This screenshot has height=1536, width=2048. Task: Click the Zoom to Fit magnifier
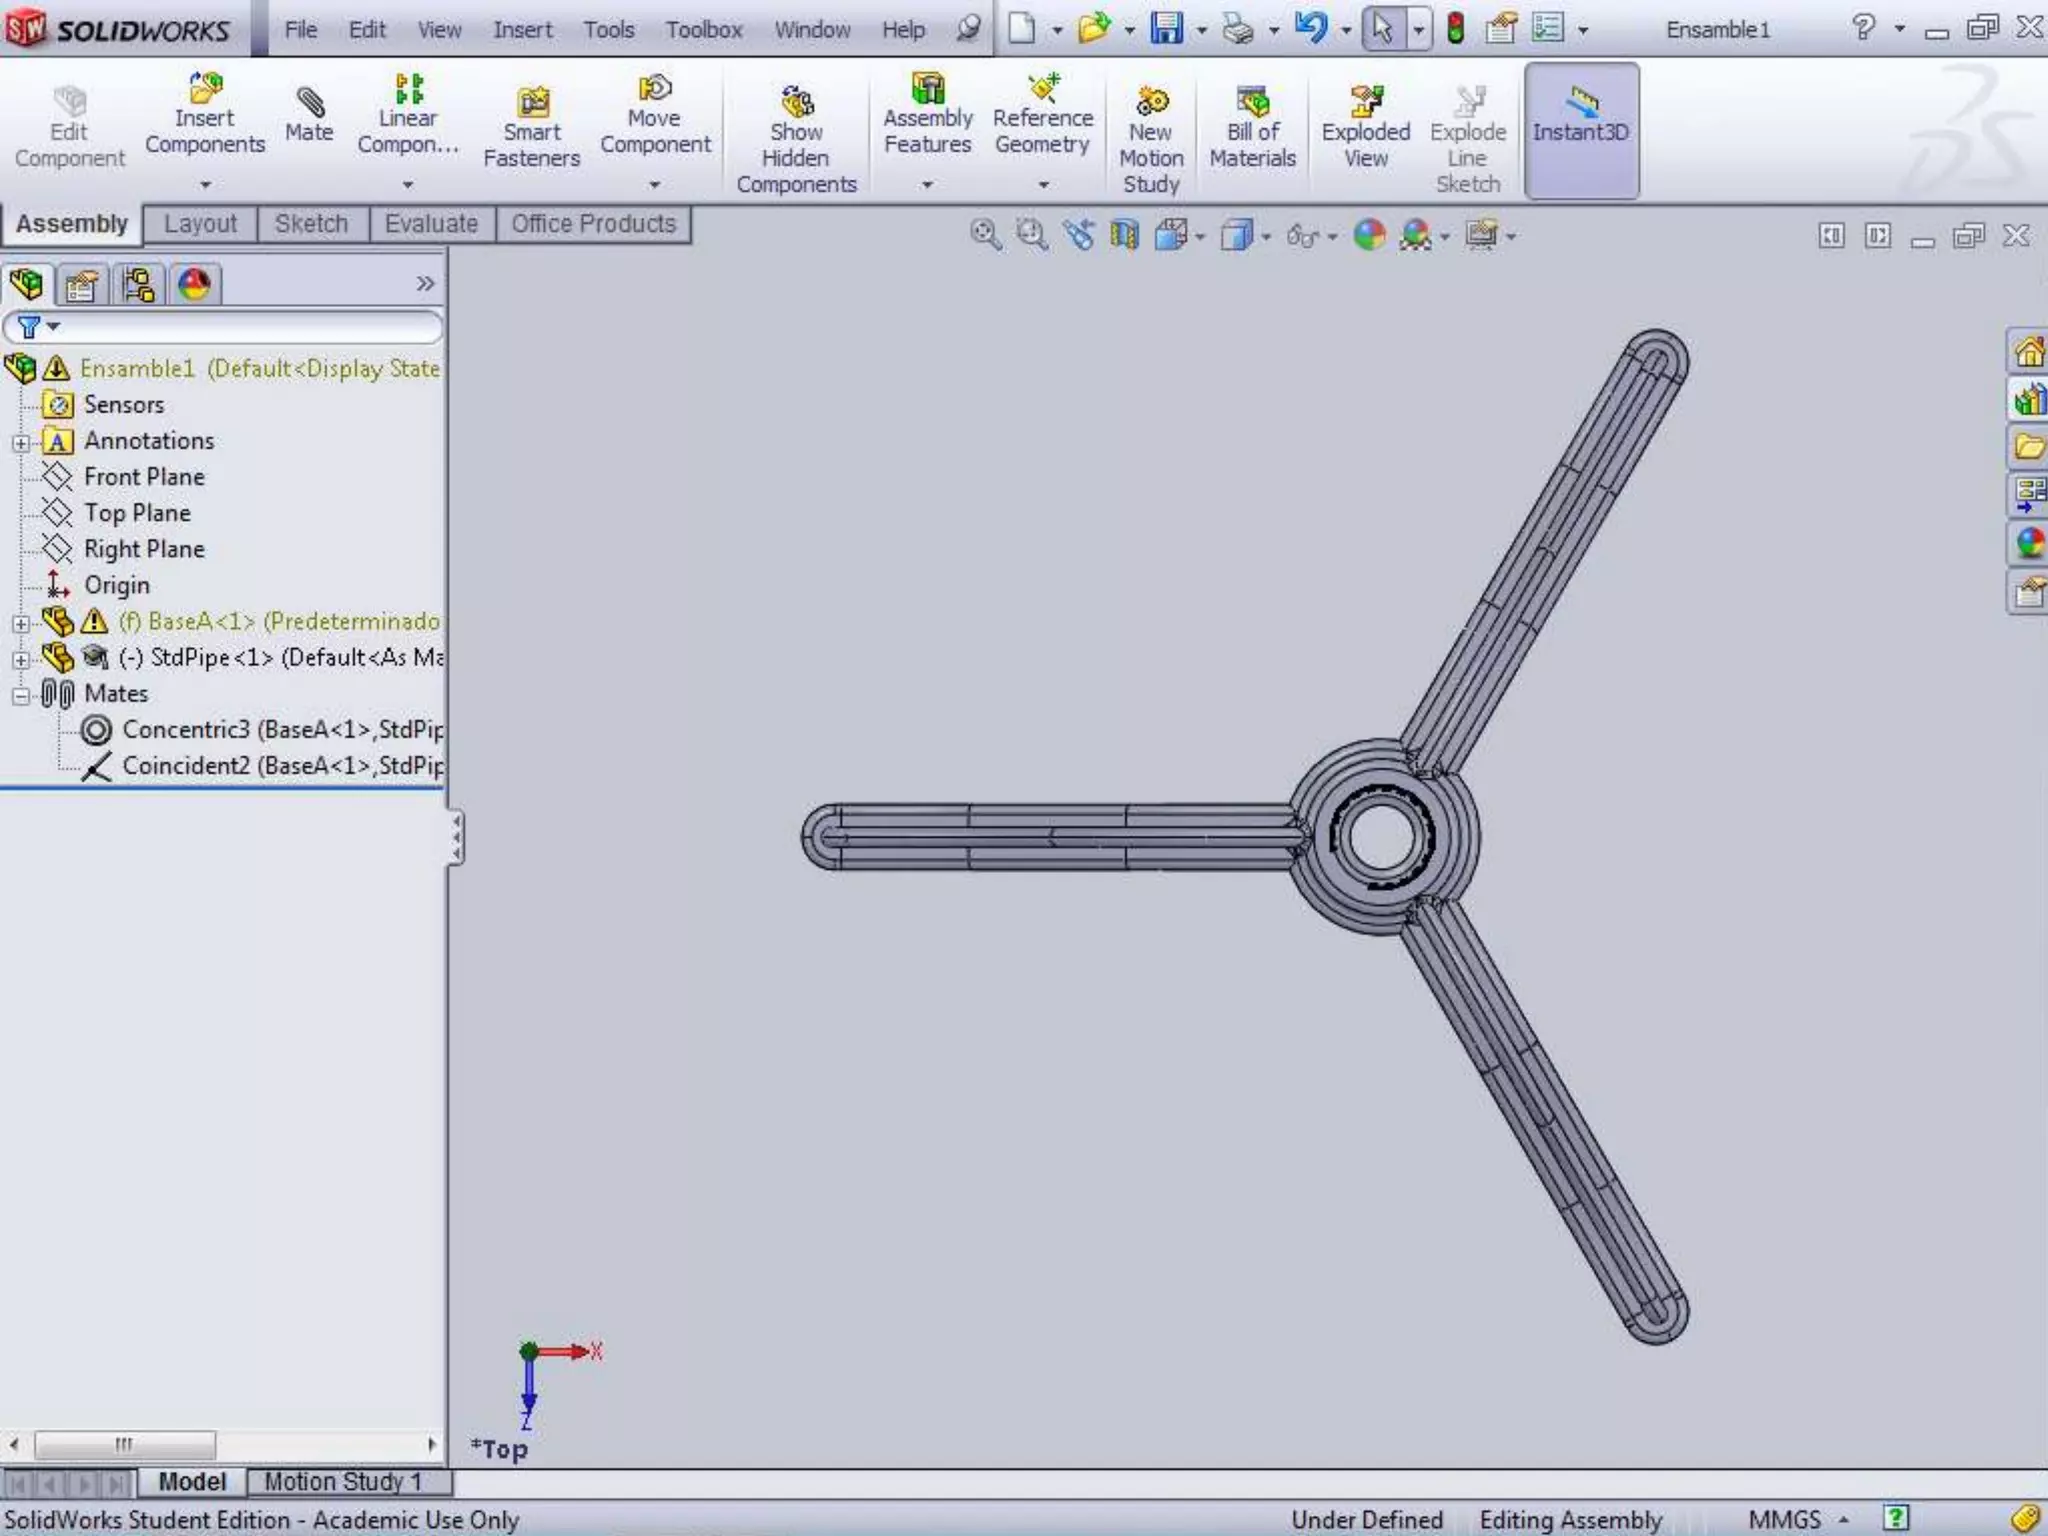tap(985, 235)
